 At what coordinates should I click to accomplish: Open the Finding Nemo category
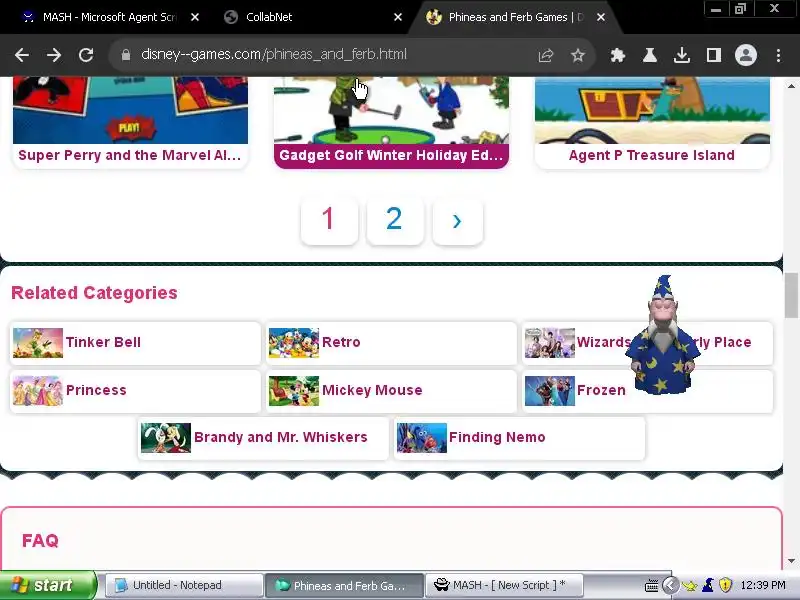pos(519,438)
